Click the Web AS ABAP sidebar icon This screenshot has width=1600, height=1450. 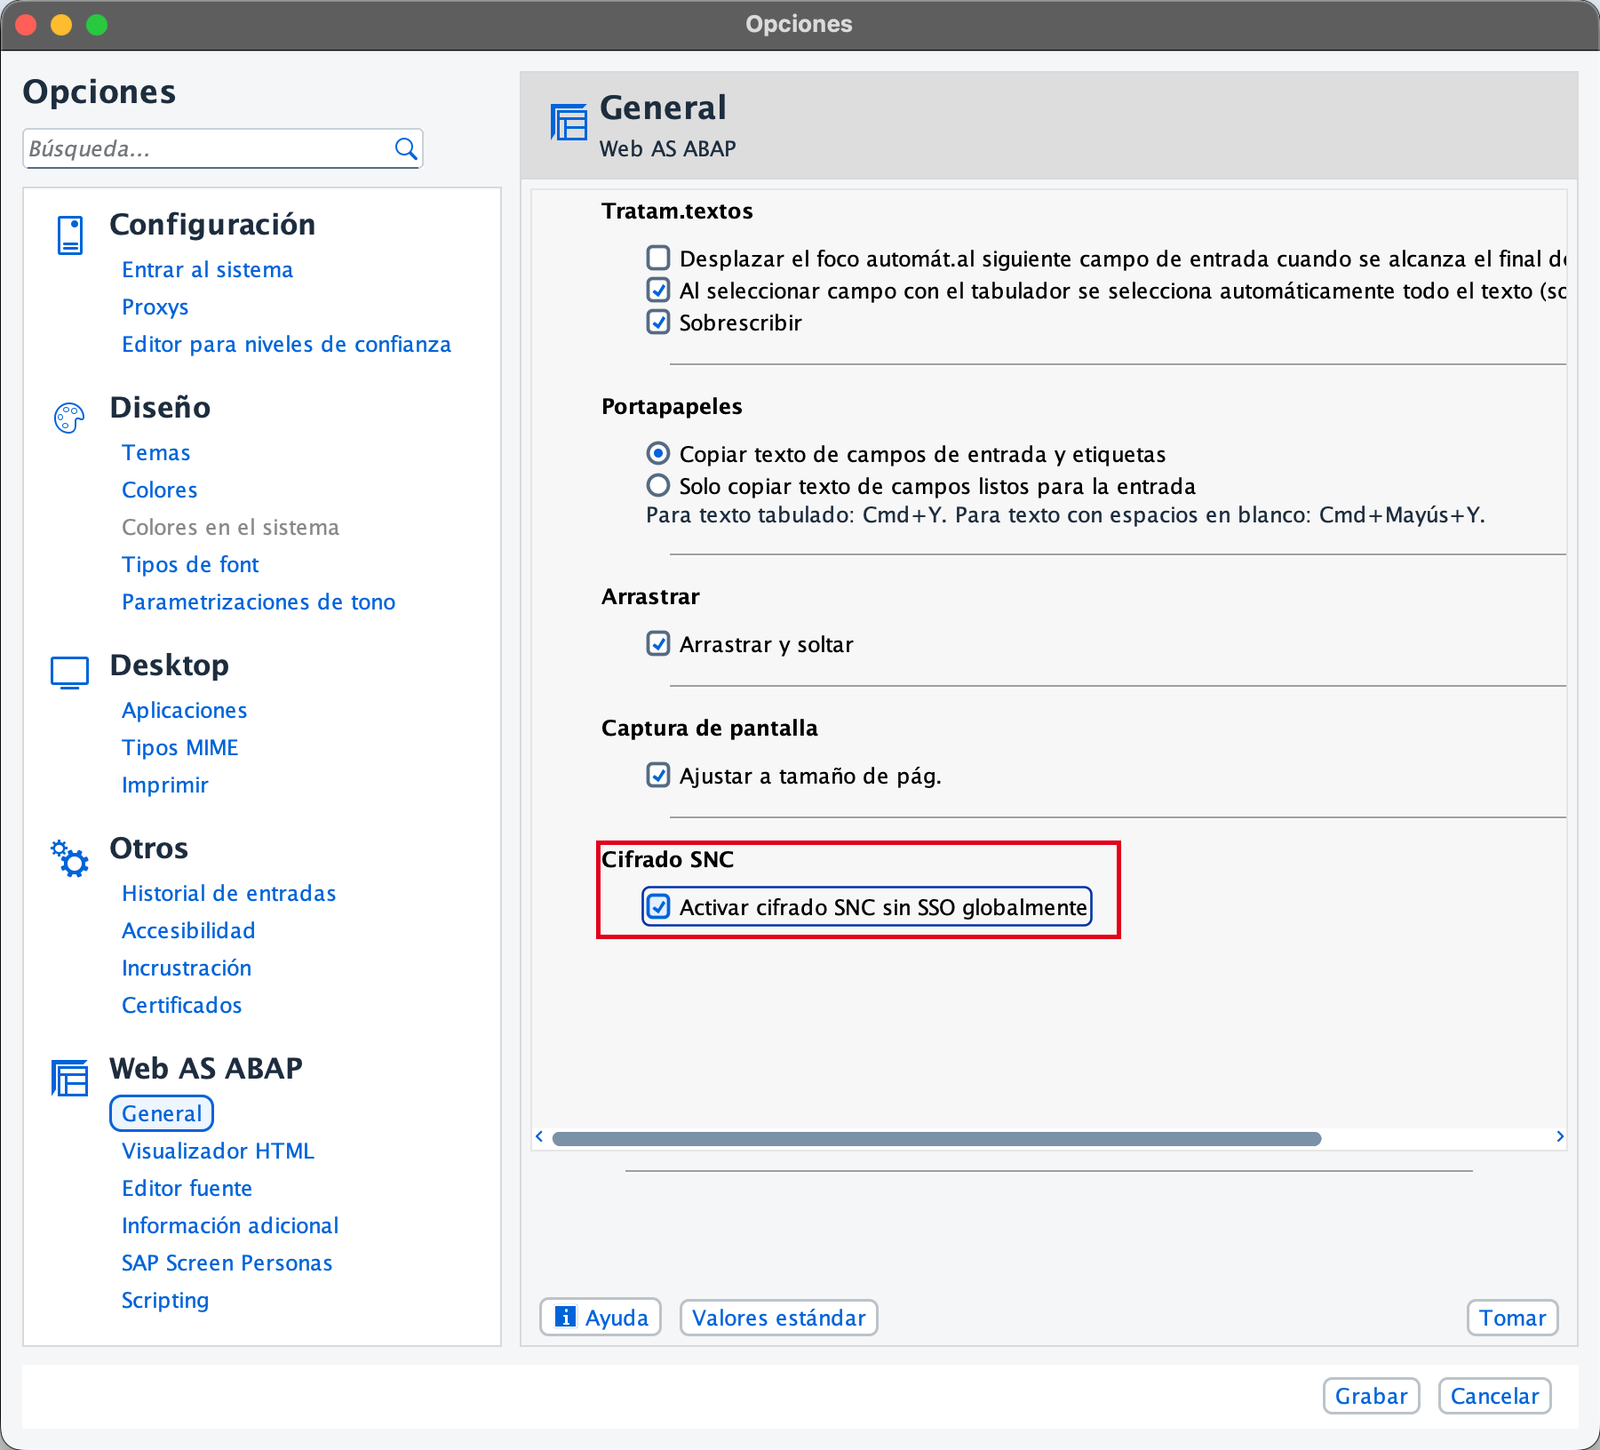(70, 1078)
